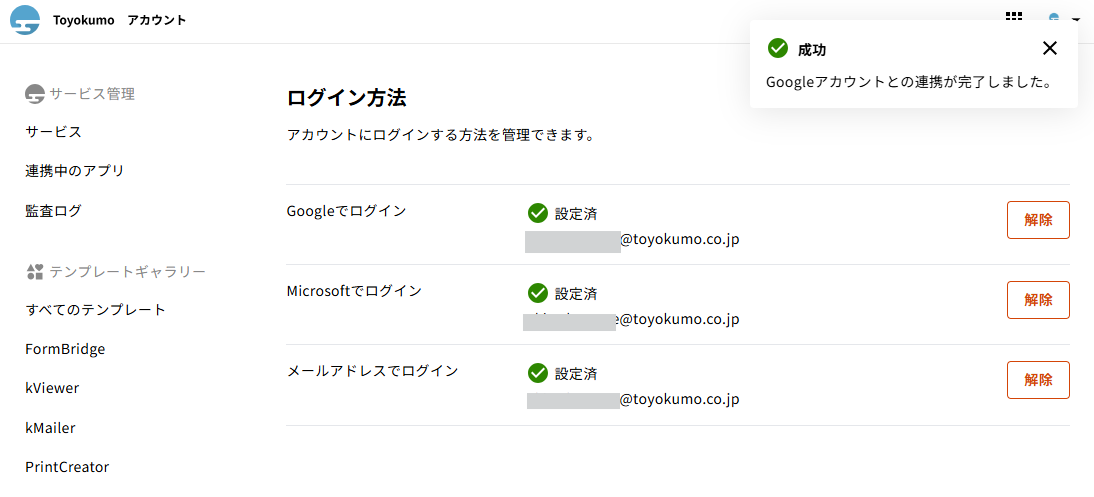1094x497 pixels.
Task: Click the green success checkmark in notification
Action: click(x=777, y=48)
